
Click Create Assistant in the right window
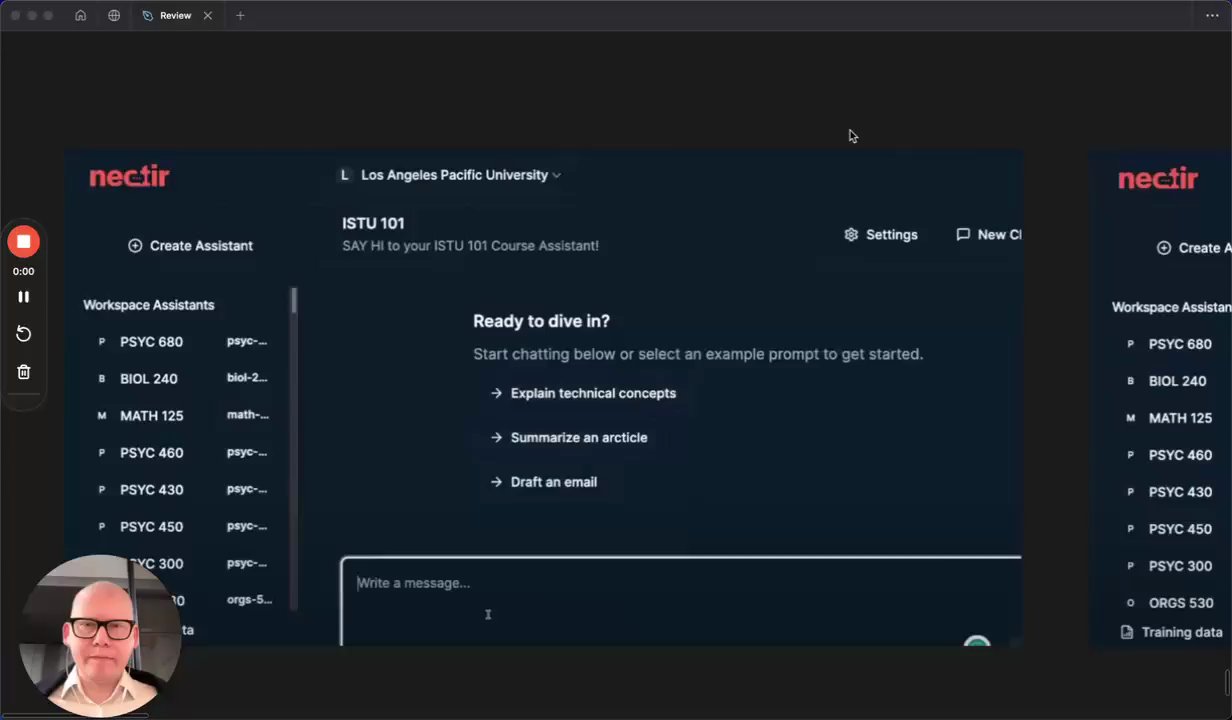tap(1194, 248)
